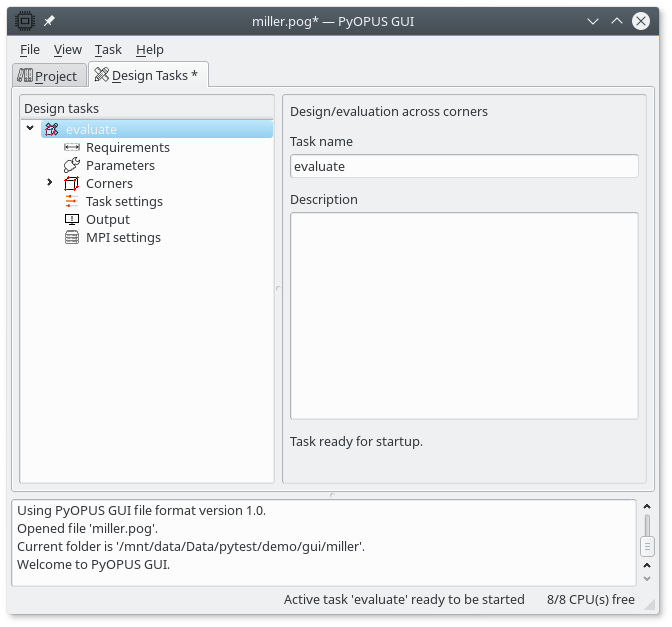The image size is (672, 627).
Task: Select the Design Tasks tab
Action: (x=147, y=75)
